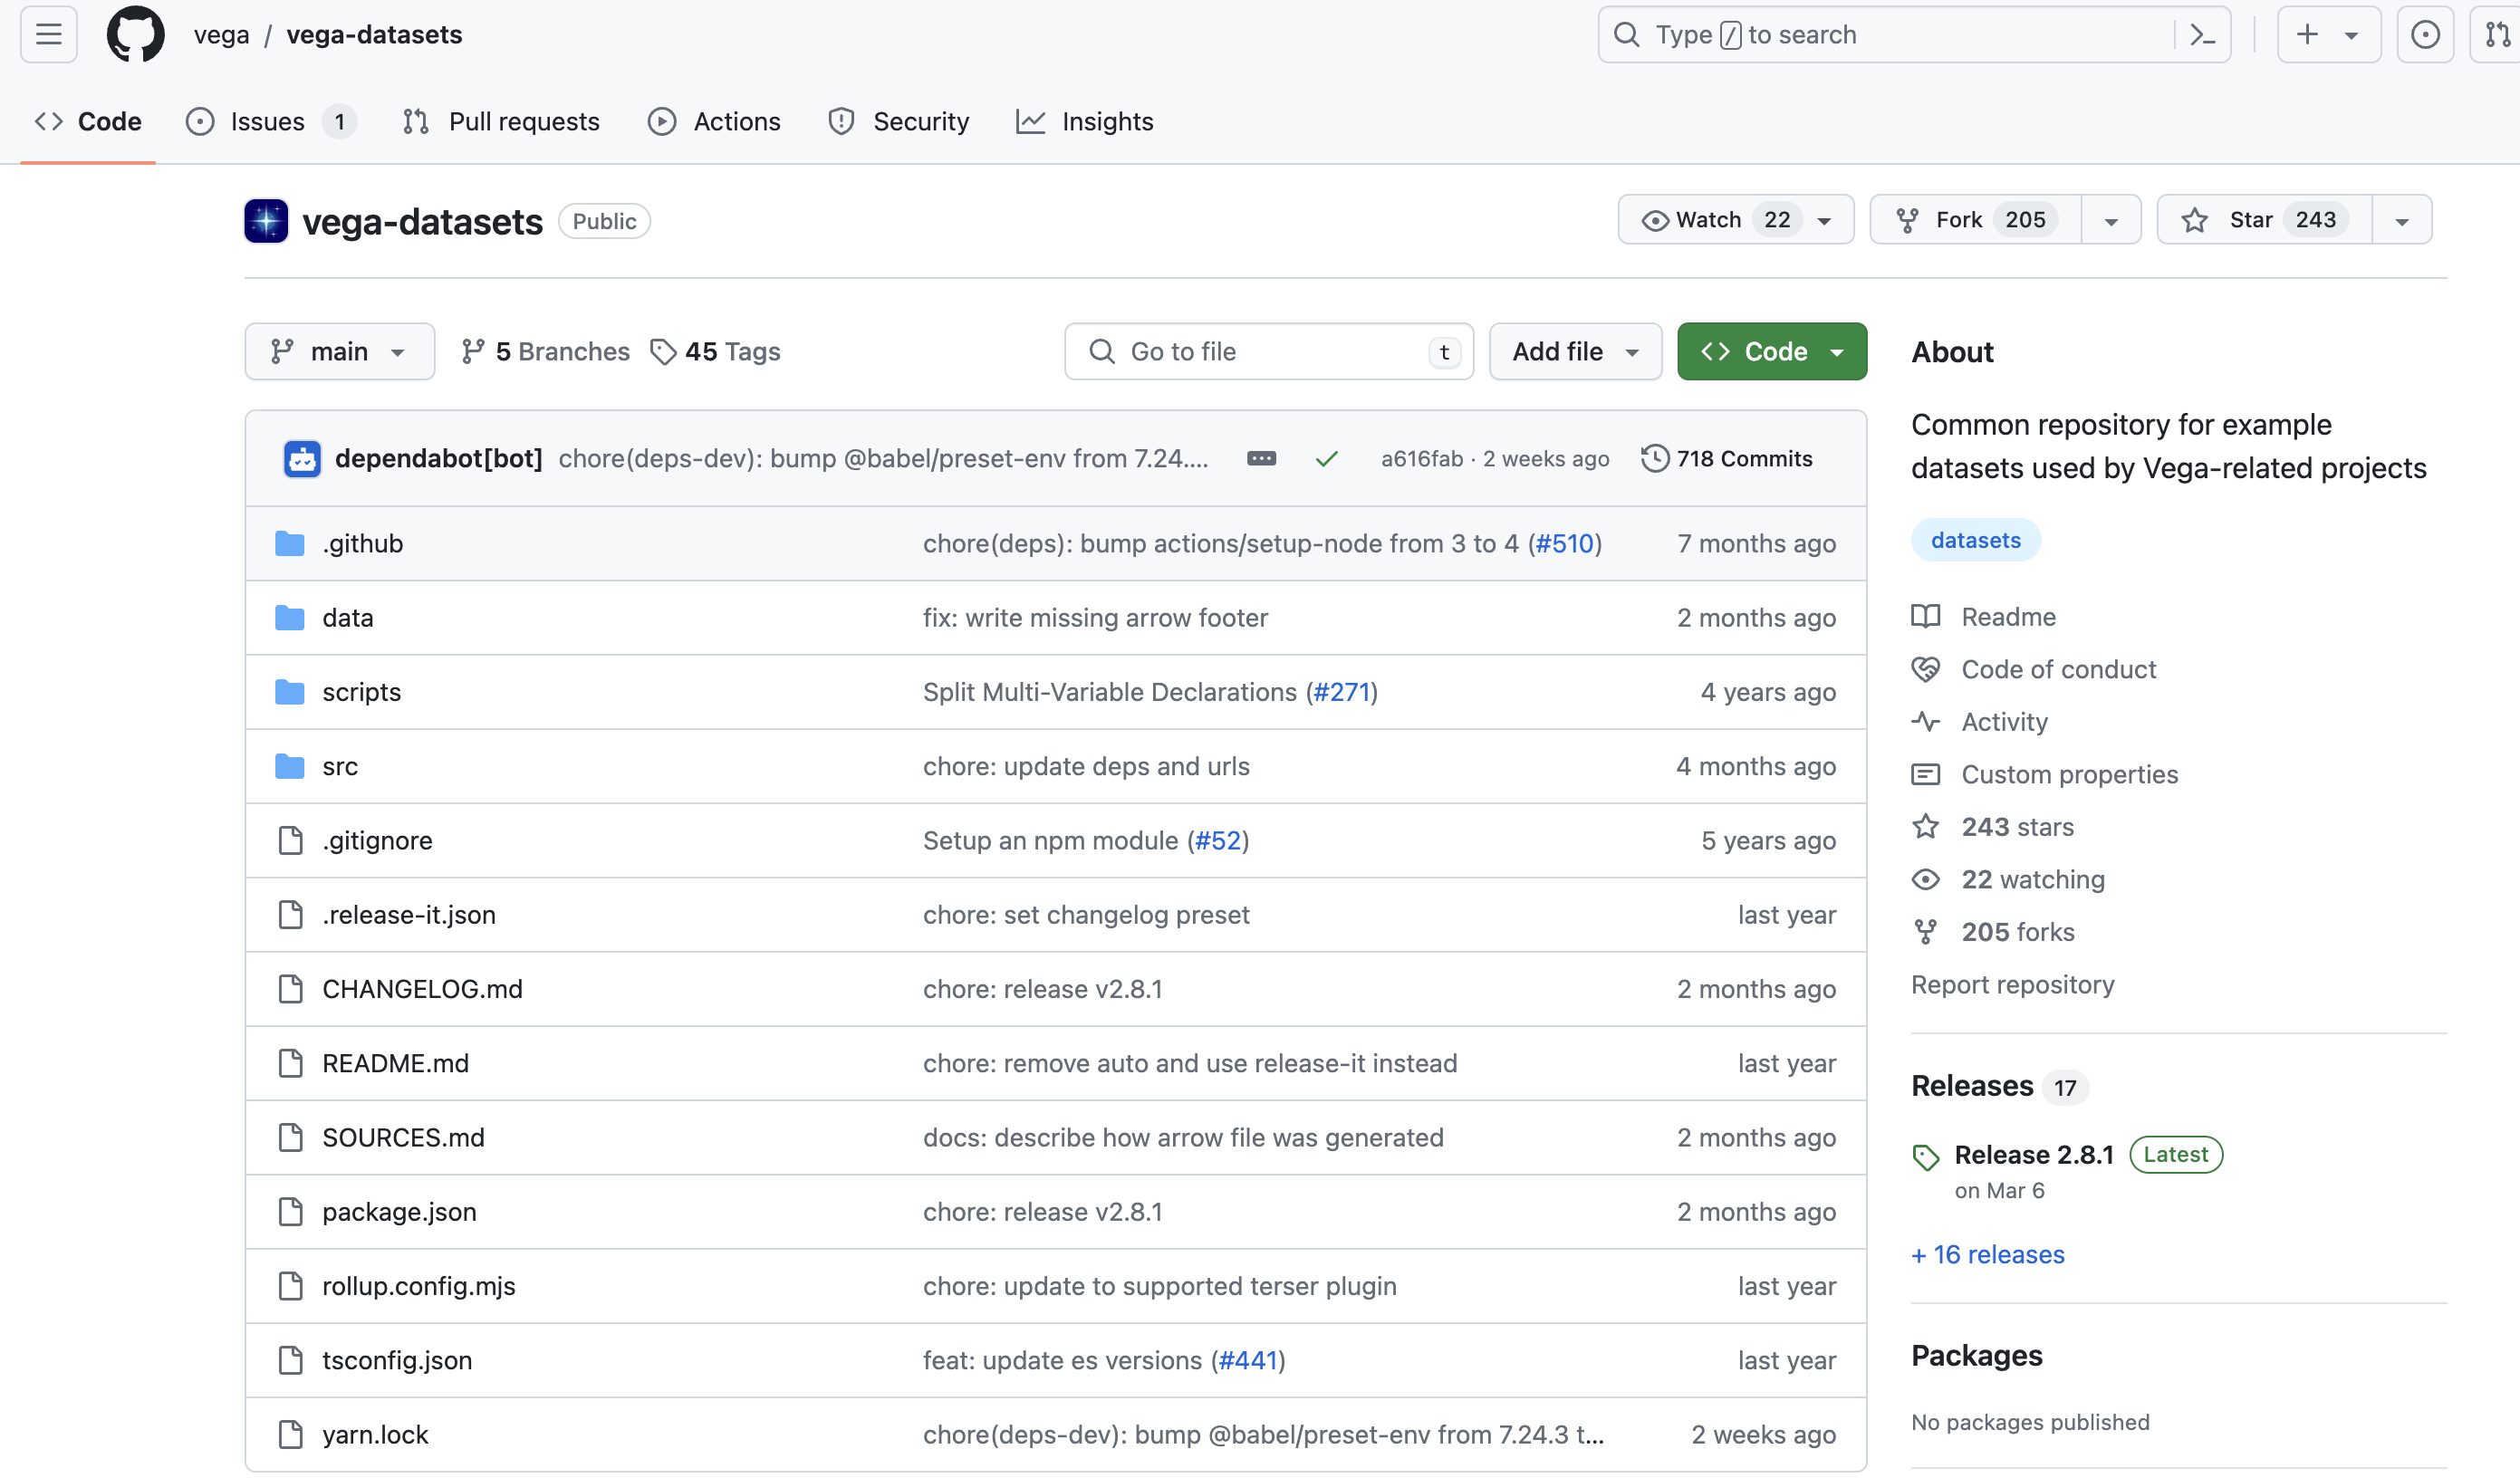This screenshot has width=2520, height=1478.
Task: Click the green commit status checkmark
Action: click(x=1326, y=459)
